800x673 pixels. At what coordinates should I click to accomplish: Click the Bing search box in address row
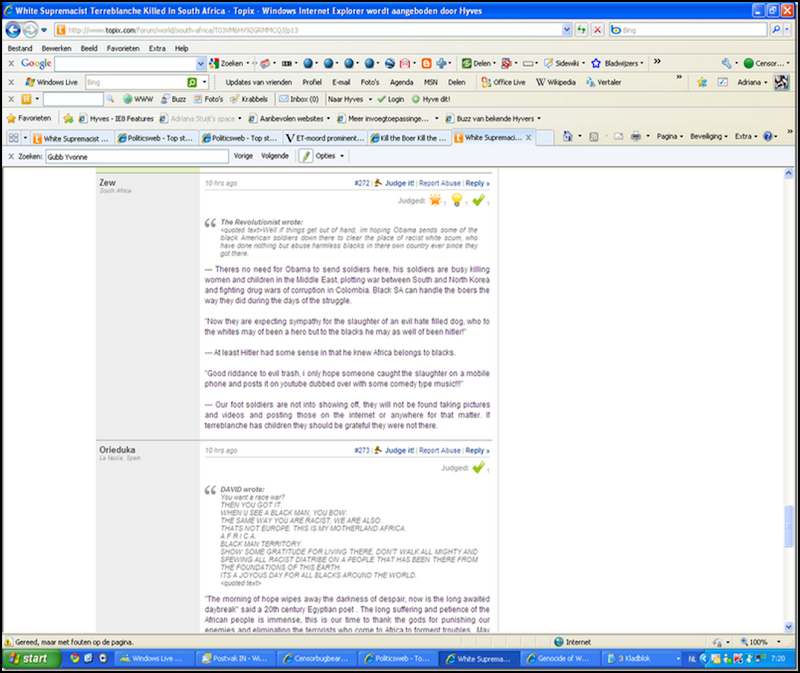pyautogui.click(x=689, y=30)
